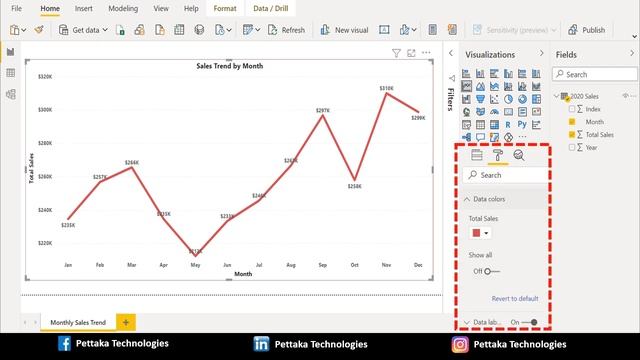Image resolution: width=640 pixels, height=360 pixels.
Task: Switch to the Insert ribbon tab
Action: [x=83, y=8]
